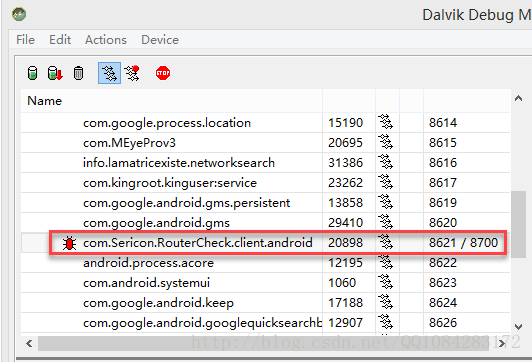This screenshot has width=532, height=362.
Task: Click the thread icon in the 1060 row
Action: tap(386, 282)
